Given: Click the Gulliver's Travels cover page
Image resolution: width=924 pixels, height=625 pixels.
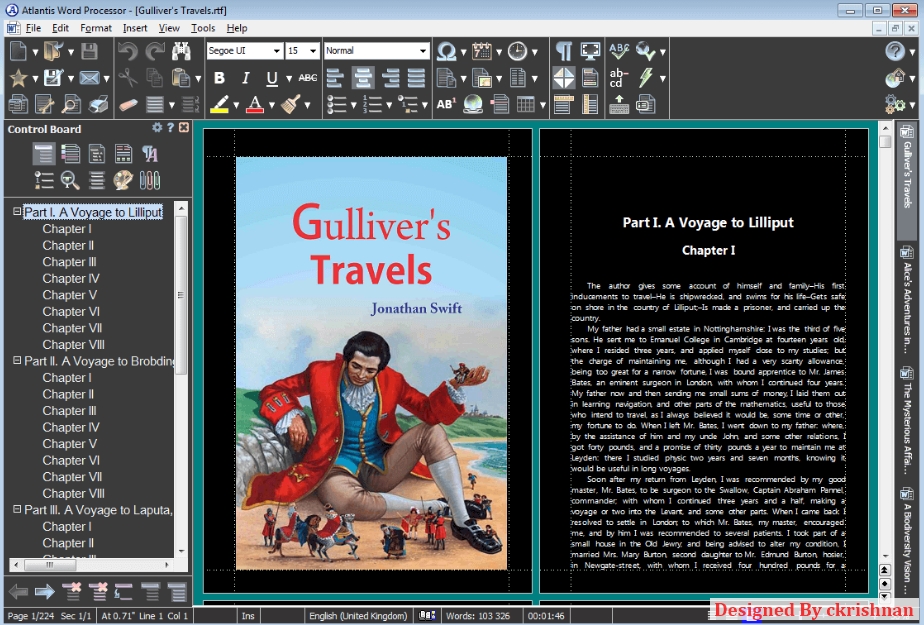Looking at the screenshot, I should coord(371,363).
